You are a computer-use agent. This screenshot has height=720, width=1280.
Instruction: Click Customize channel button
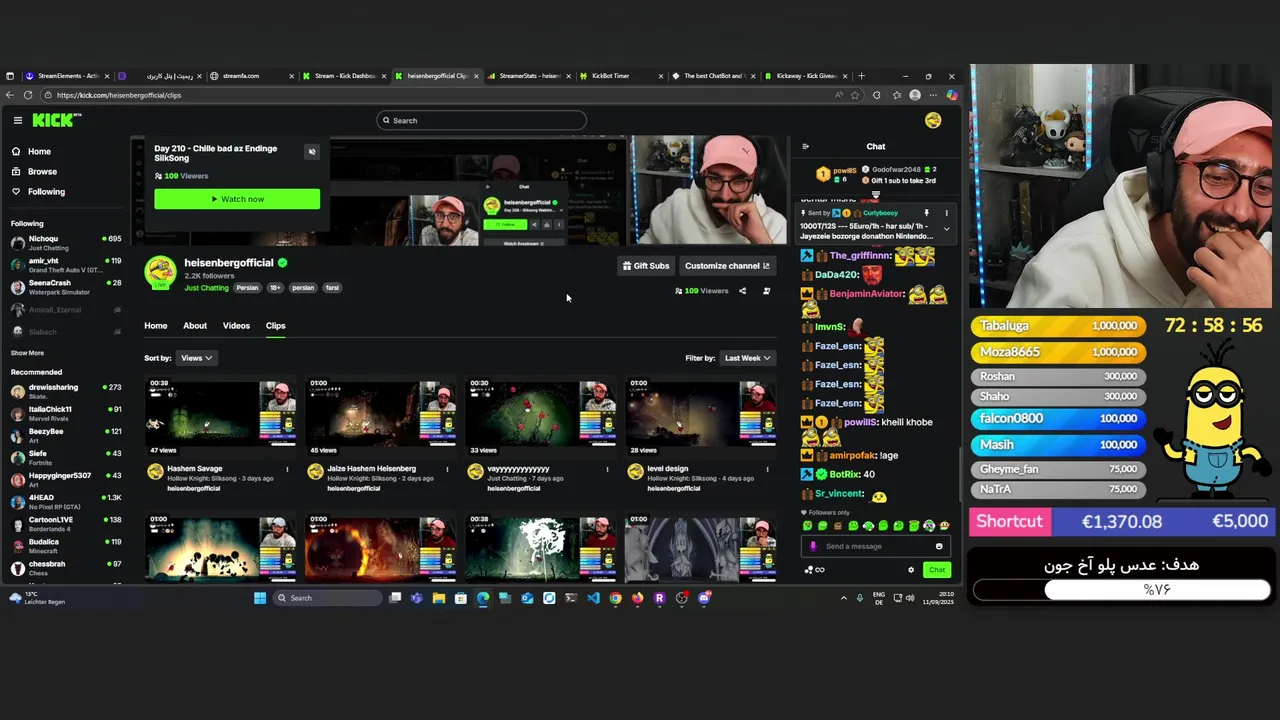[727, 266]
